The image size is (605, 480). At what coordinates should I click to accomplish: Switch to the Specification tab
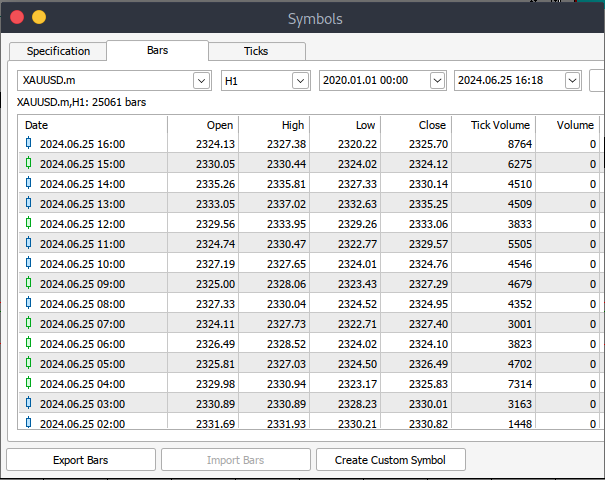(x=58, y=51)
